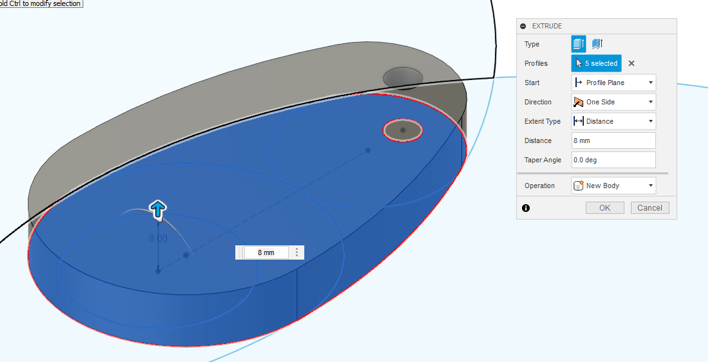Click the blue extrude direction arrow manipulator
Viewport: 708px width, 362px height.
[158, 210]
